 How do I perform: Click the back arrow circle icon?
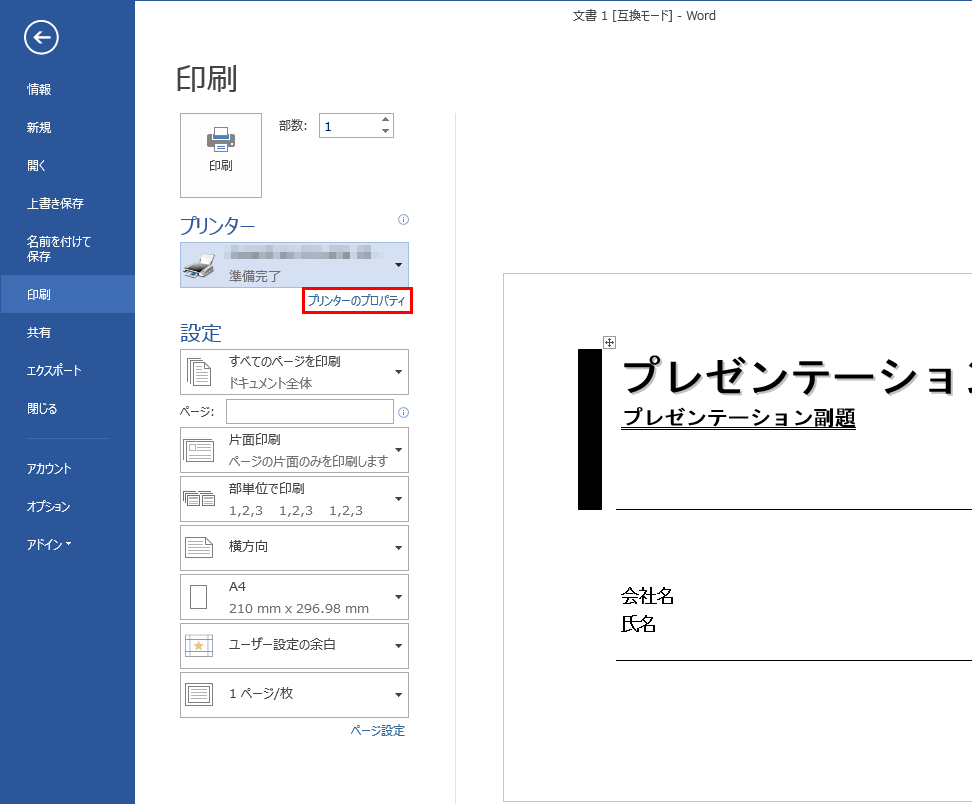[x=41, y=38]
